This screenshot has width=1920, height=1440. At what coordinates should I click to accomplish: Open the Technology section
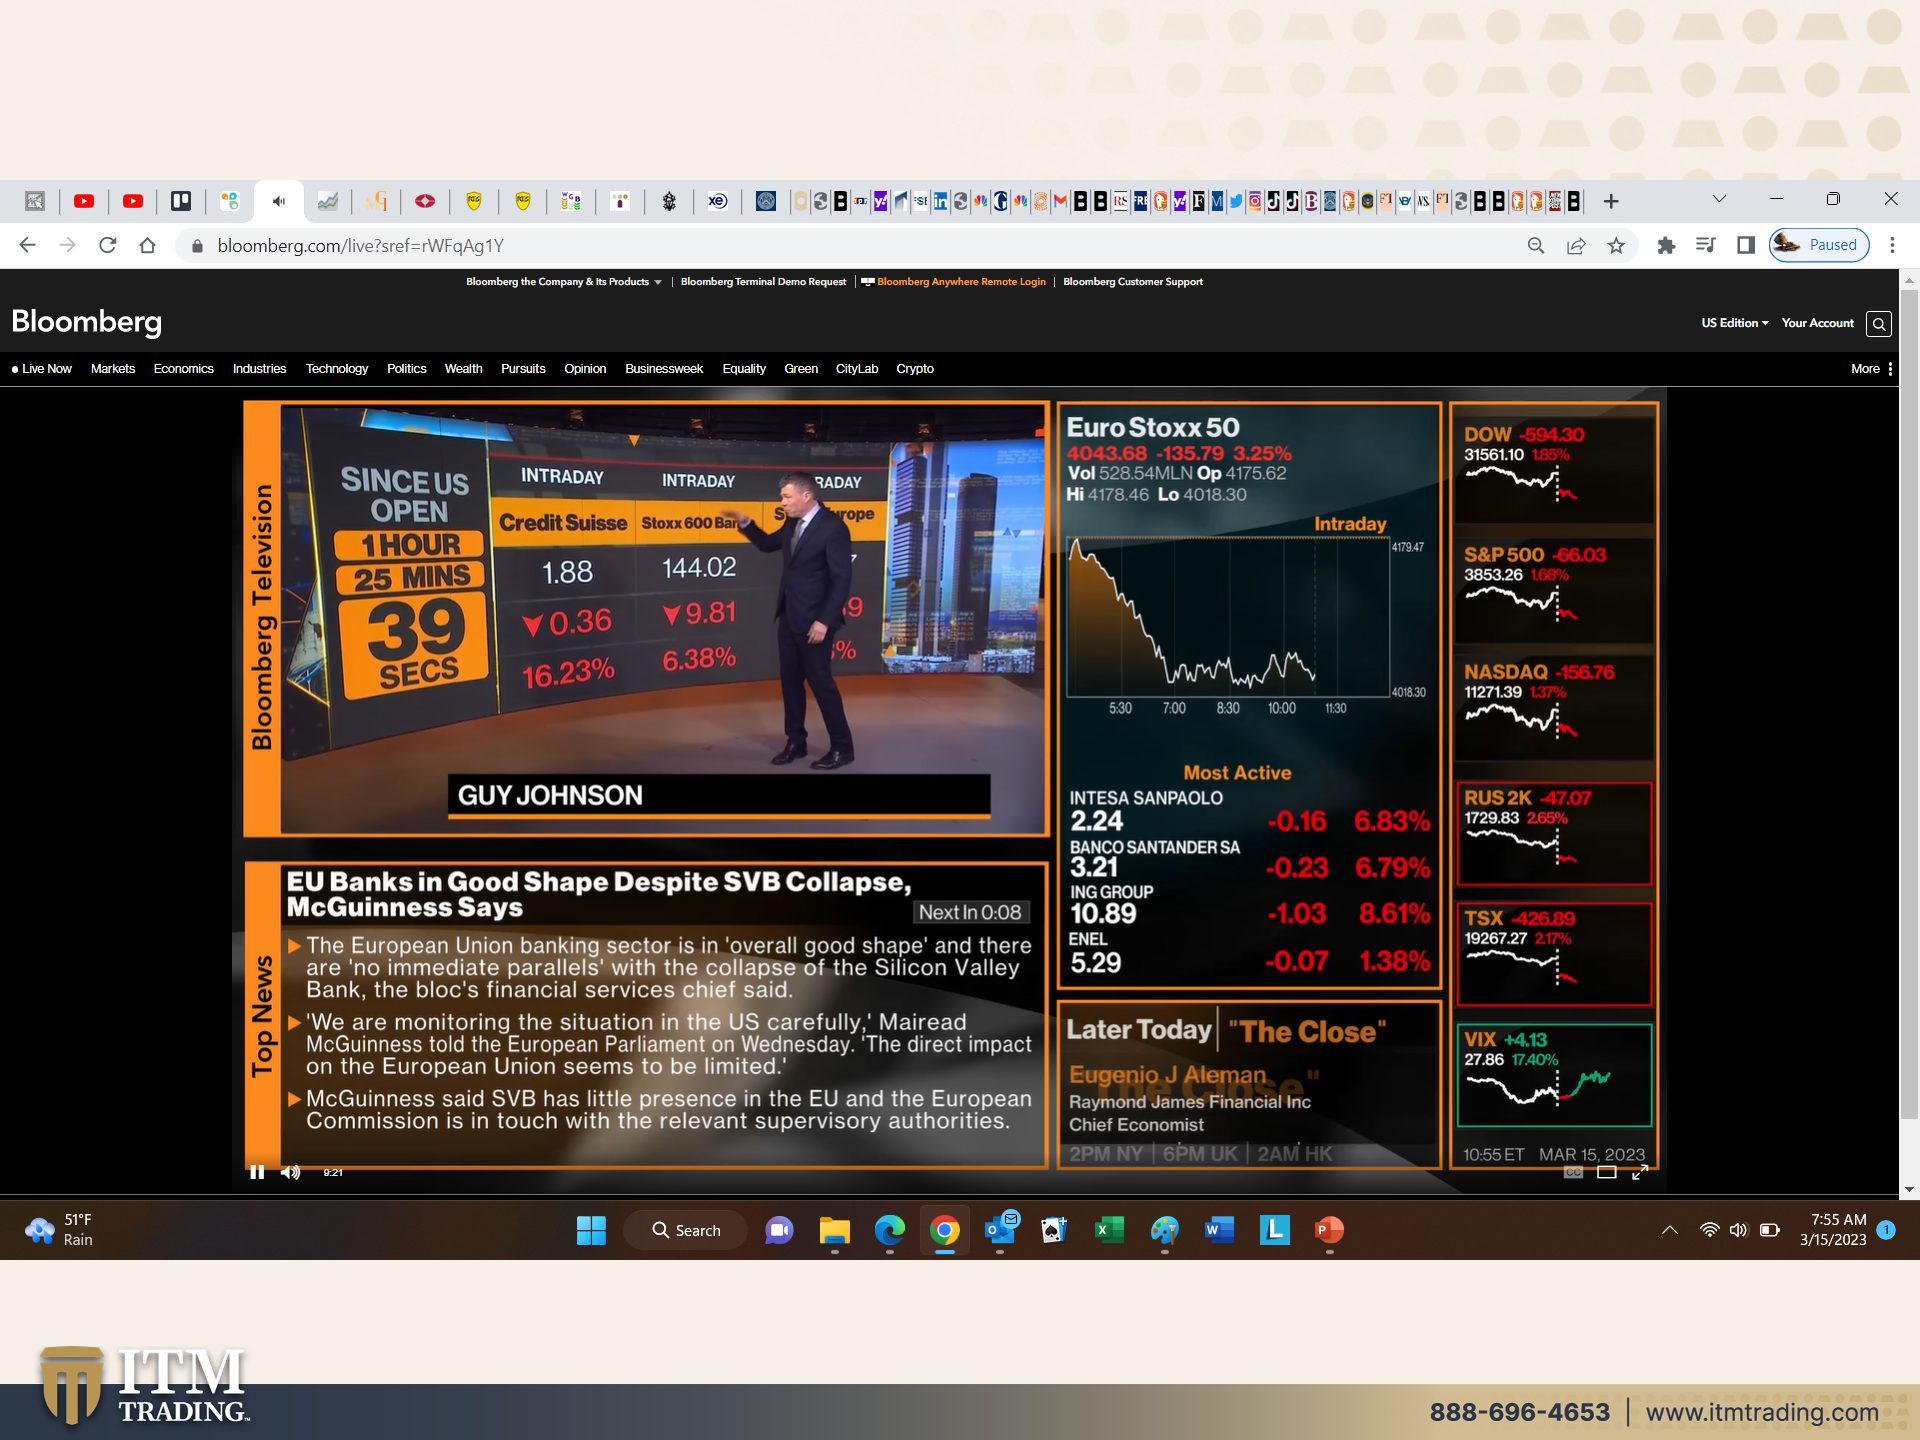[x=337, y=369]
